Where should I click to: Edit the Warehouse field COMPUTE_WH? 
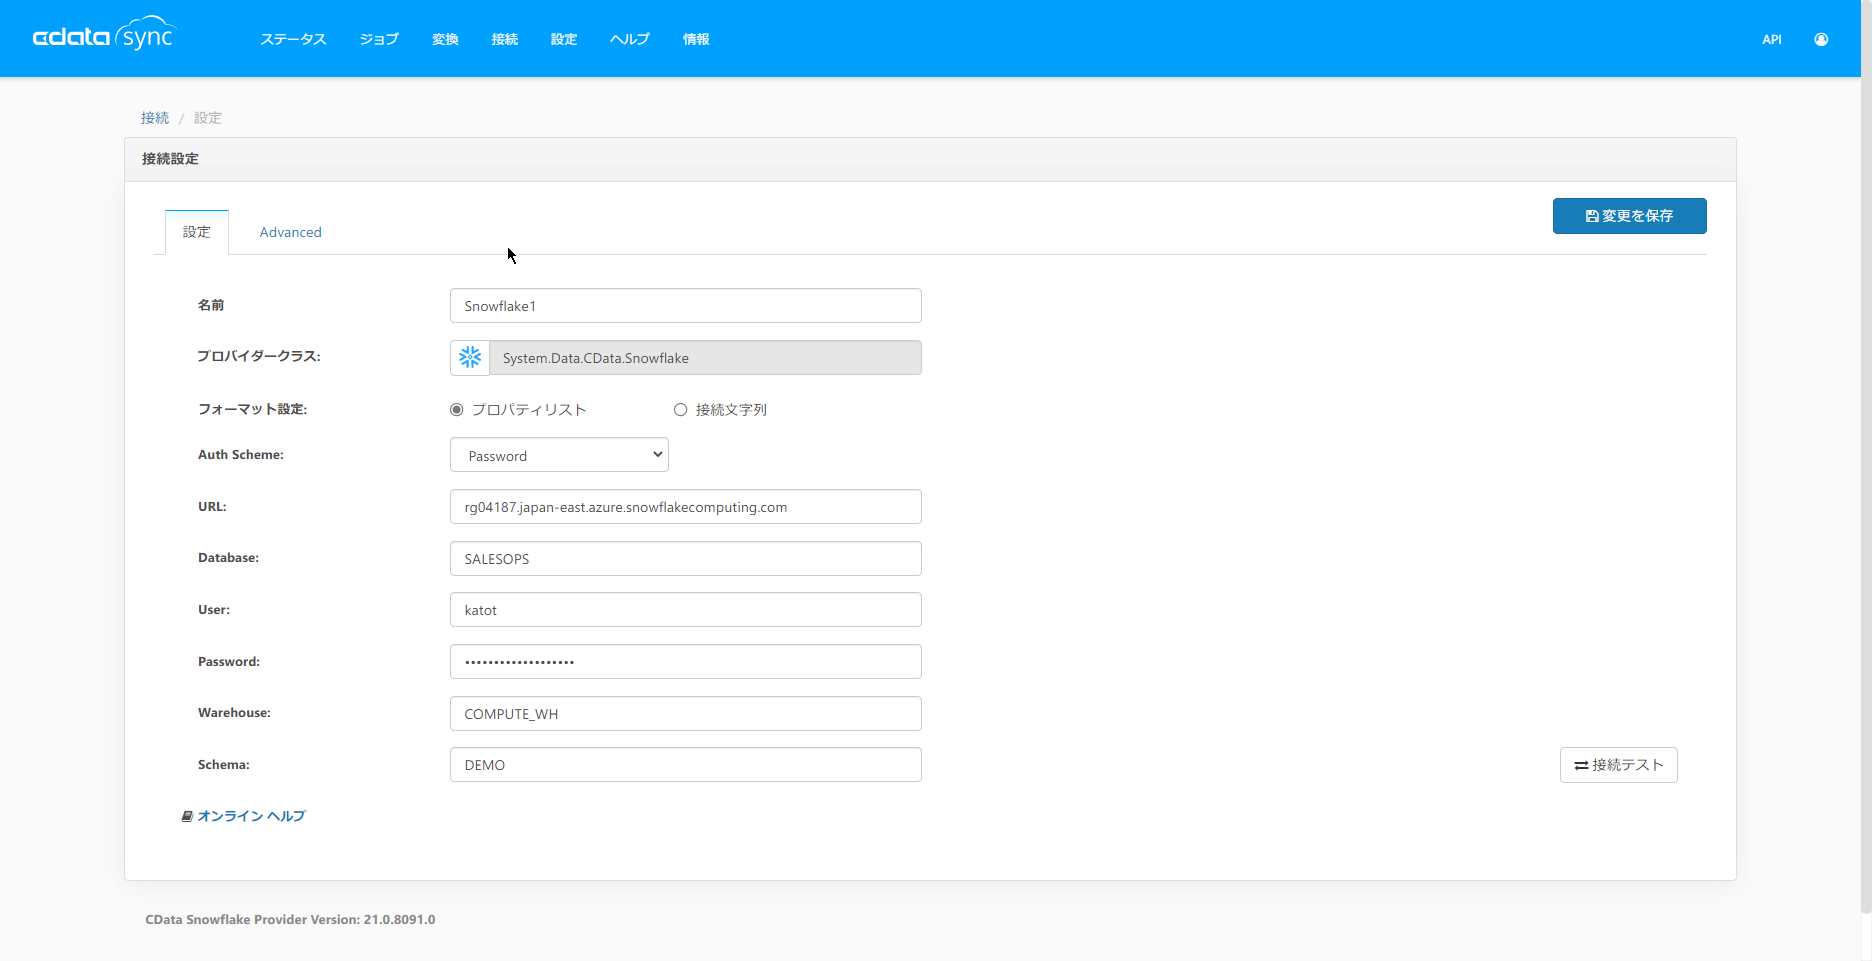coord(686,714)
